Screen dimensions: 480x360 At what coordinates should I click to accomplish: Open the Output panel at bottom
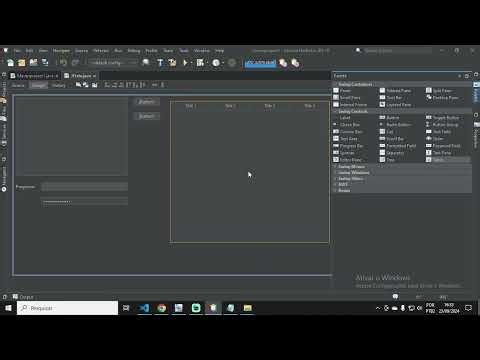point(23,297)
